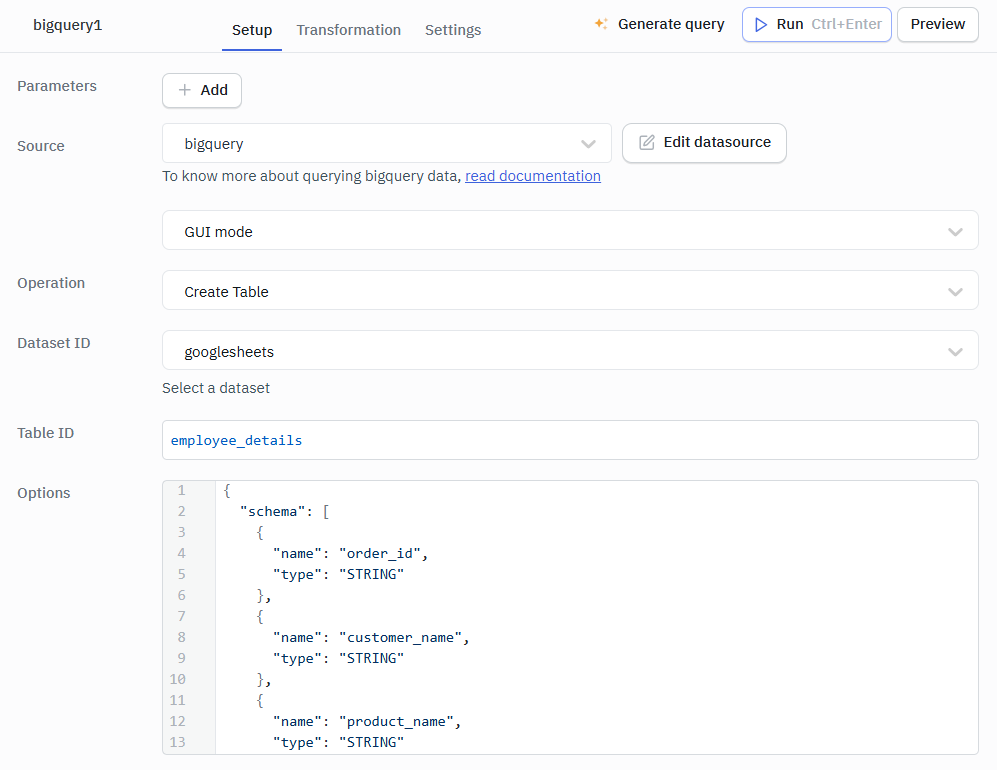Open the Create Table operation dropdown
Screen dimensions: 997x770
pos(570,291)
